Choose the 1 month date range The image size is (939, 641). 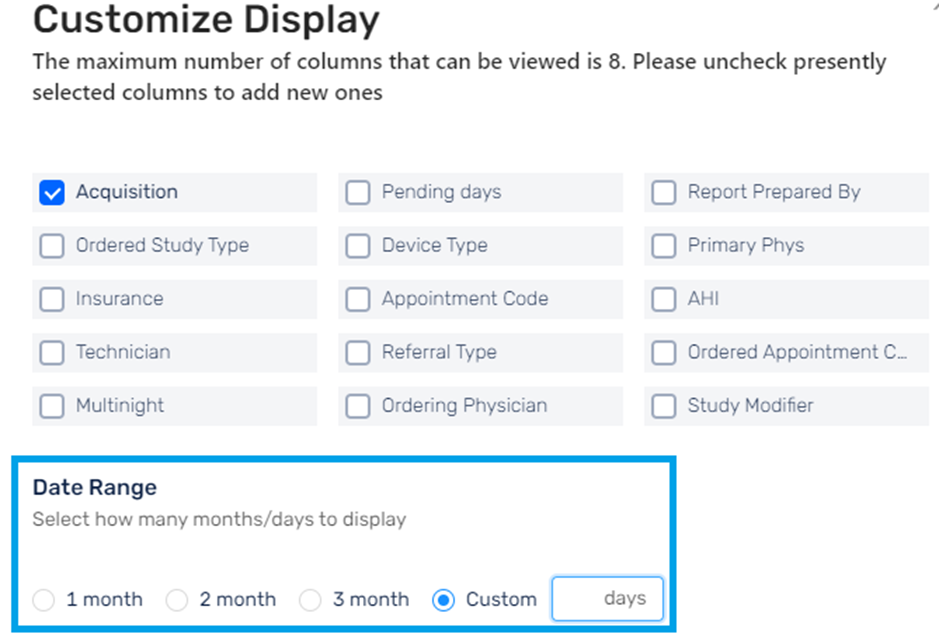(x=44, y=600)
